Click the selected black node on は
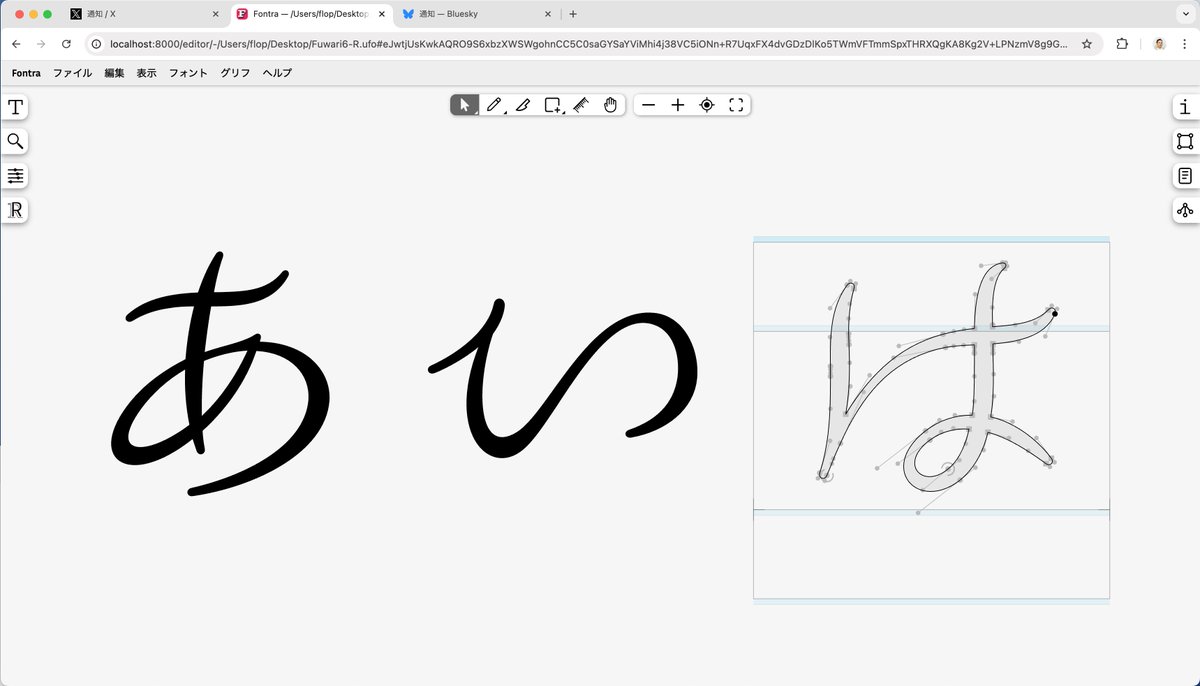This screenshot has height=686, width=1200. pyautogui.click(x=1054, y=313)
